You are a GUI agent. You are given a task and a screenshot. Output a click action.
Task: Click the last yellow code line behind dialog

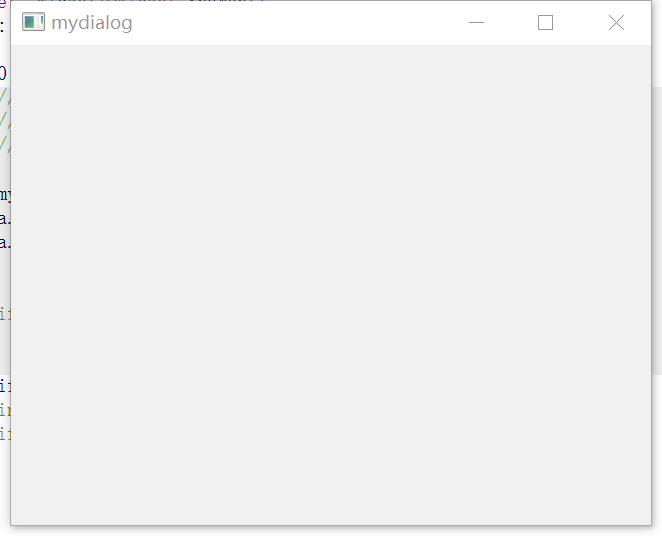pyautogui.click(x=5, y=434)
